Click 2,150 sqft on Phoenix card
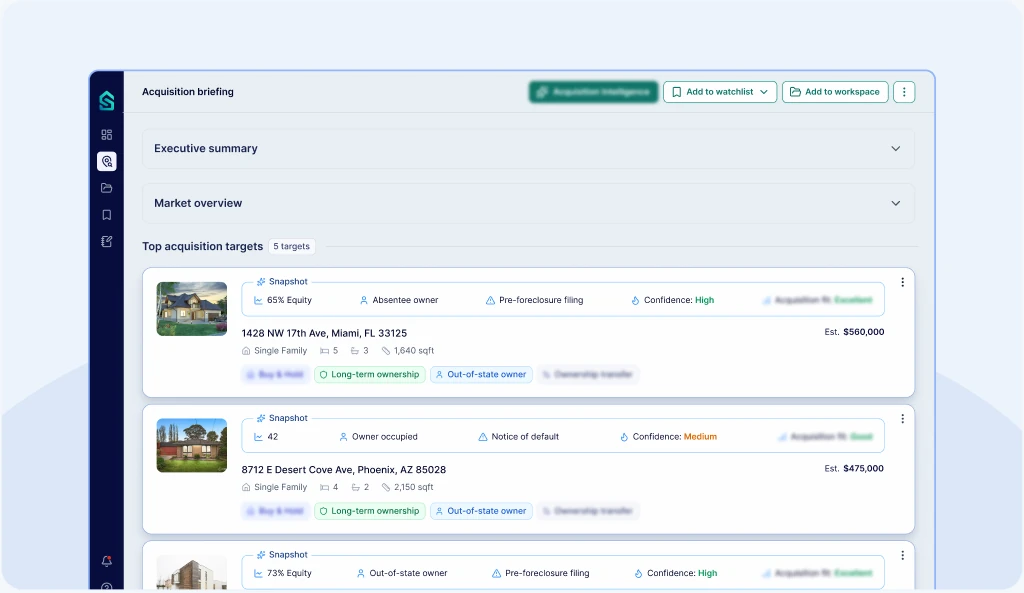Viewport: 1024px width, 593px height. [408, 487]
